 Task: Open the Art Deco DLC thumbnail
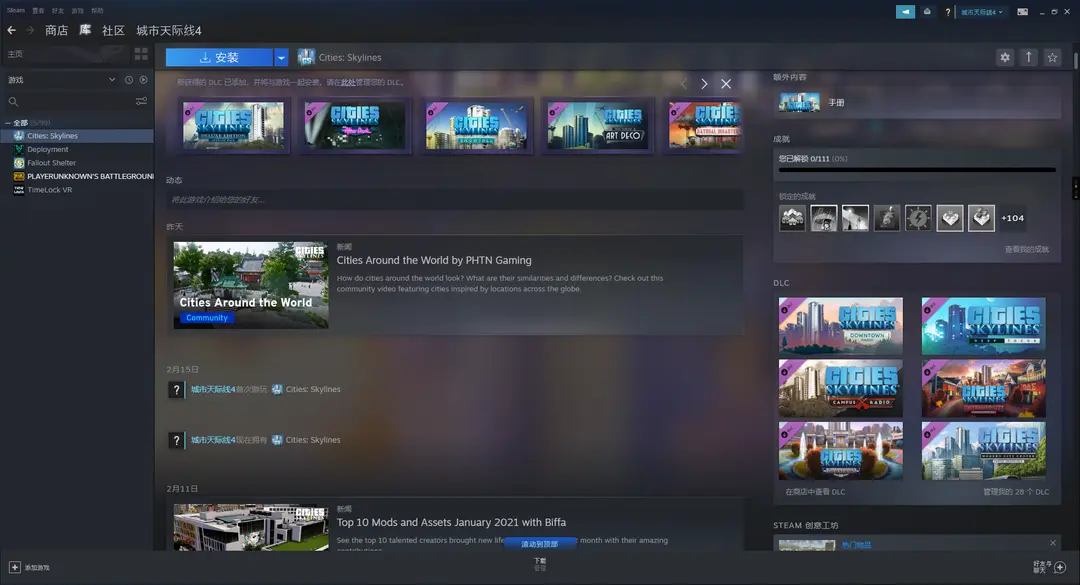coord(597,125)
